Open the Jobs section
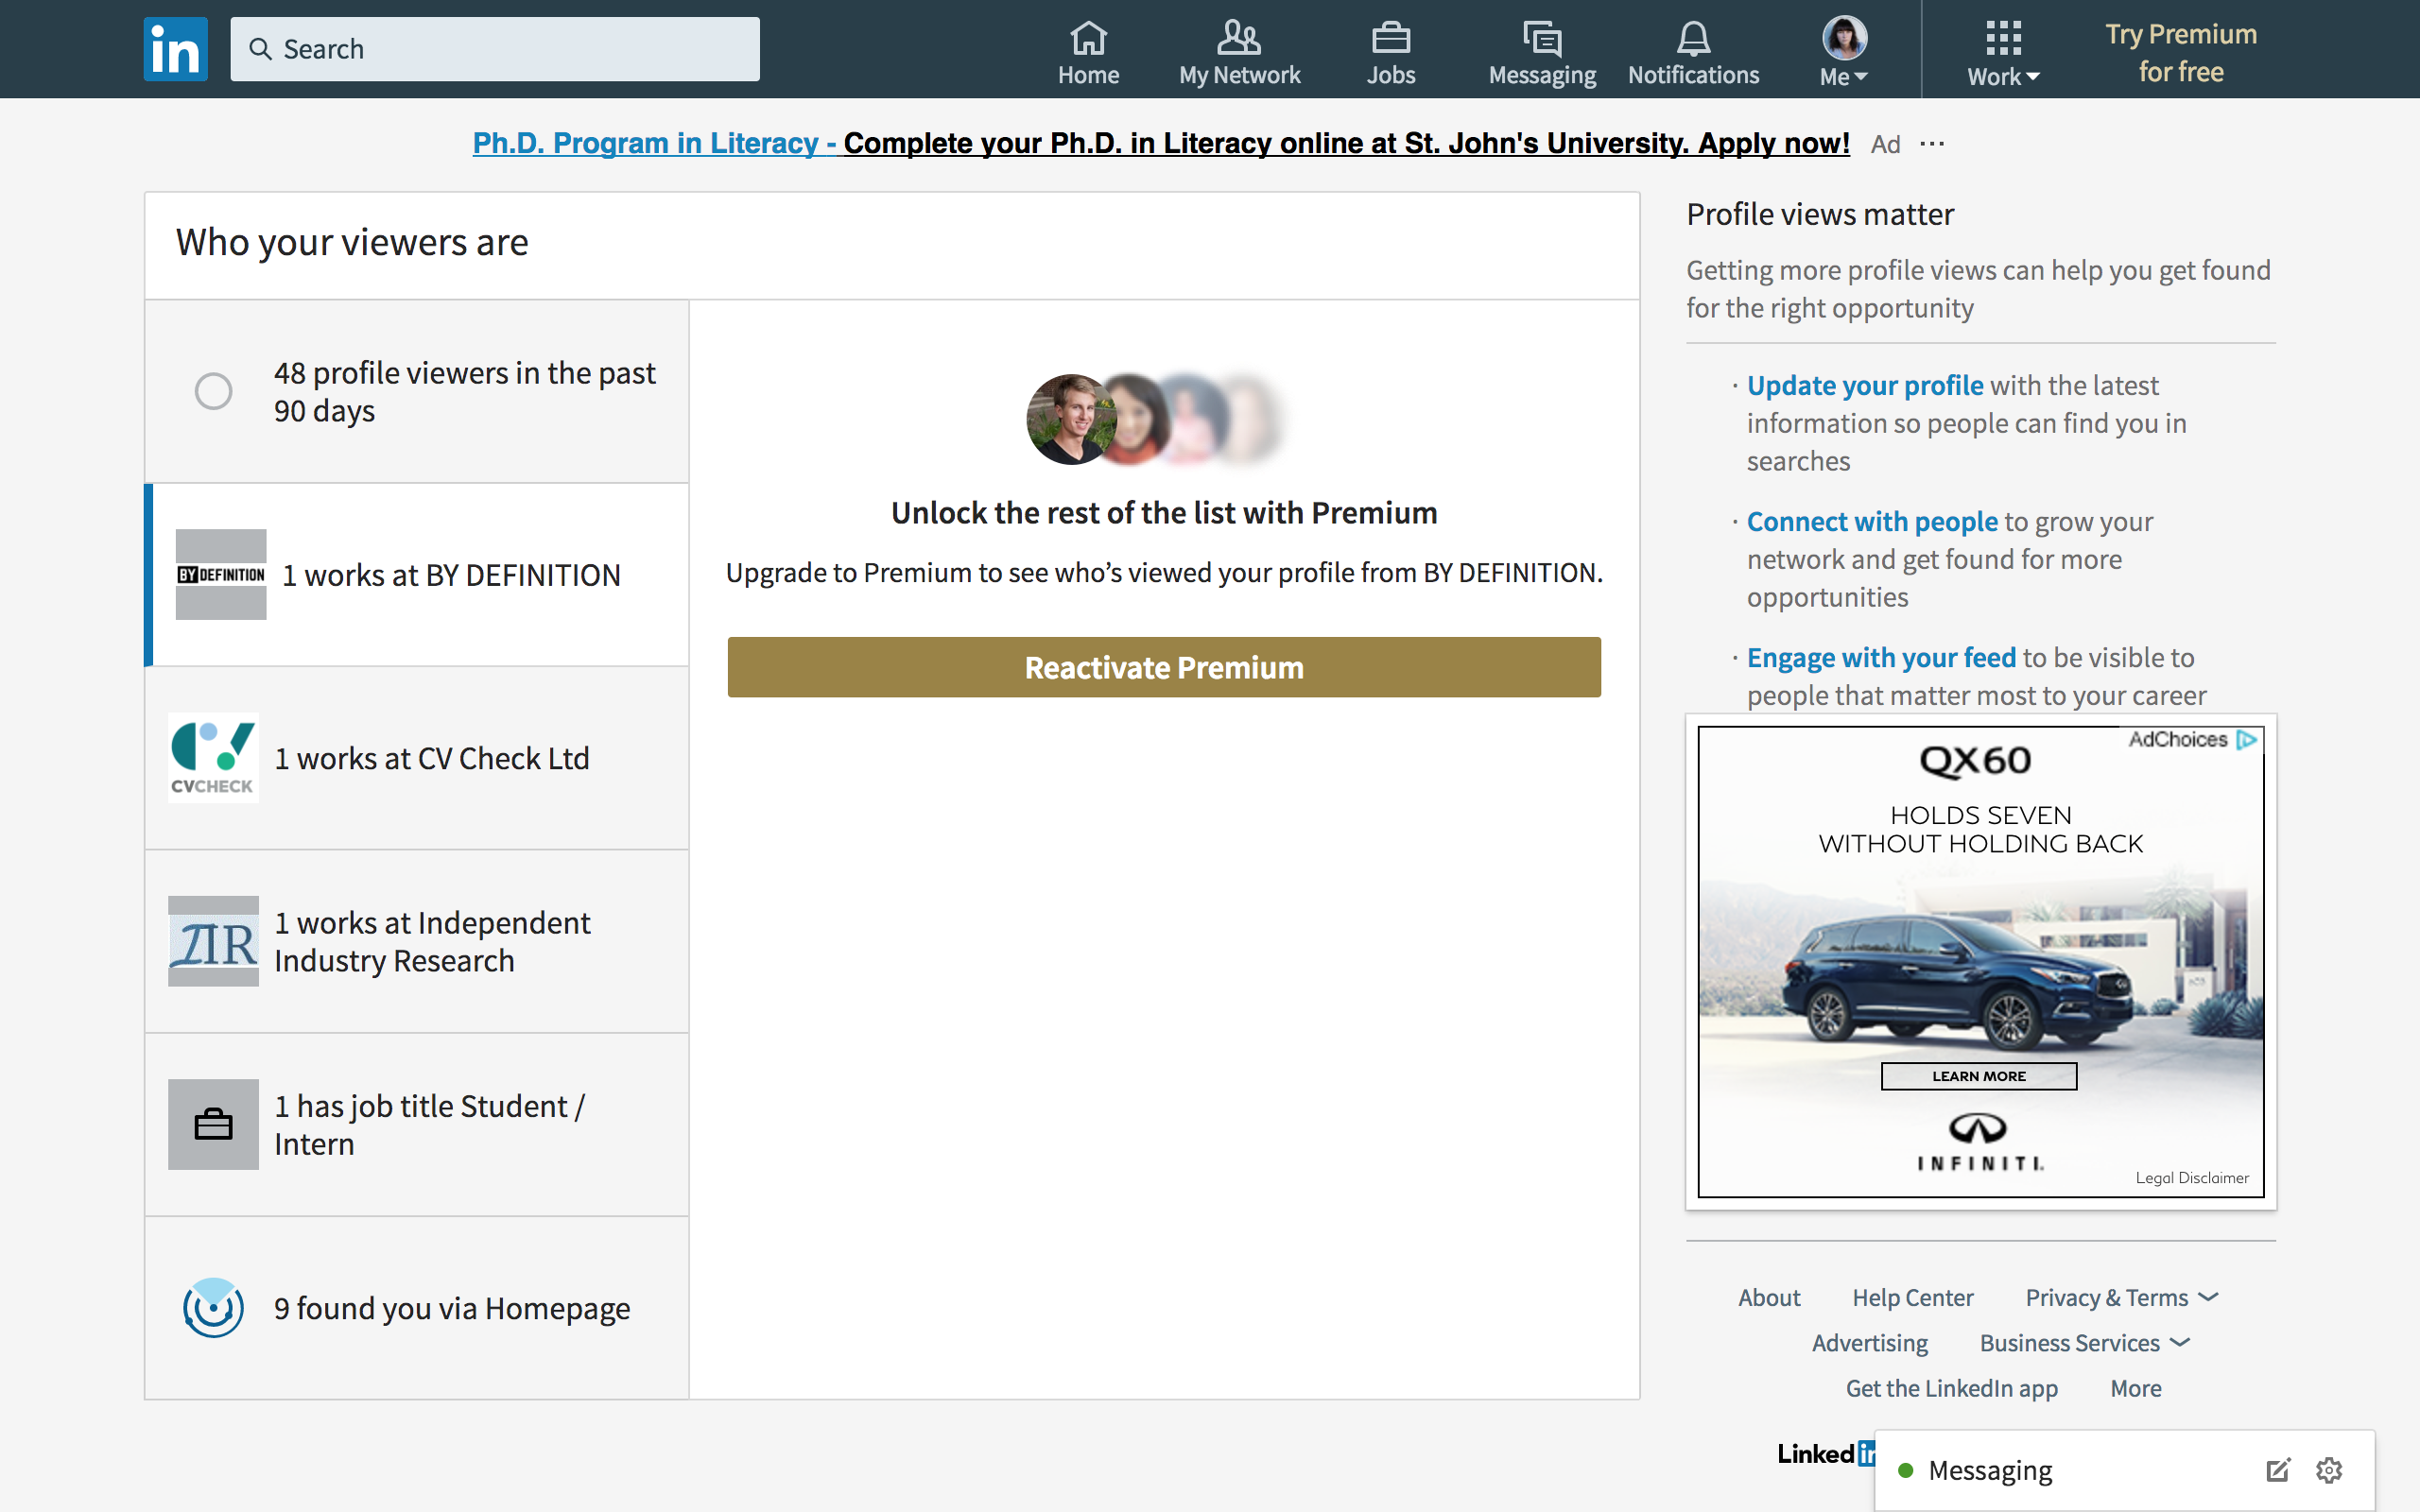2420x1512 pixels. tap(1391, 53)
